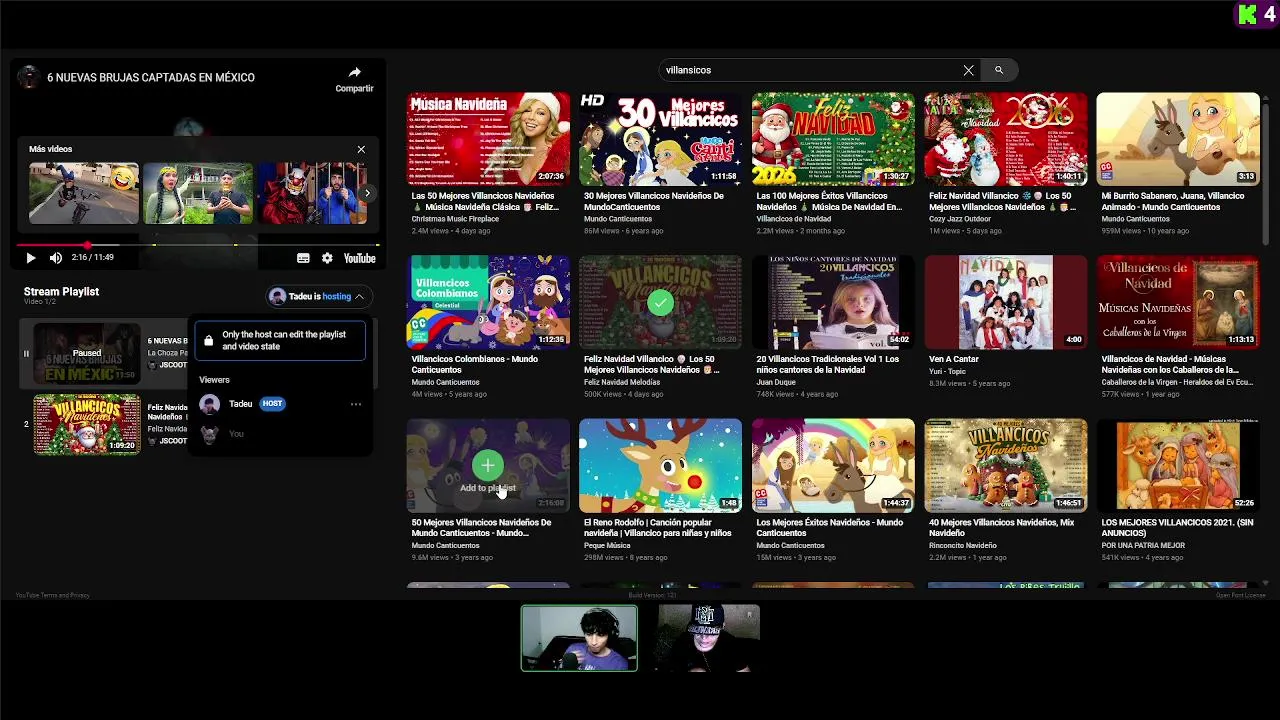This screenshot has width=1280, height=720.
Task: Open 20 Villancicos Tradicionales thumbnail
Action: [833, 302]
